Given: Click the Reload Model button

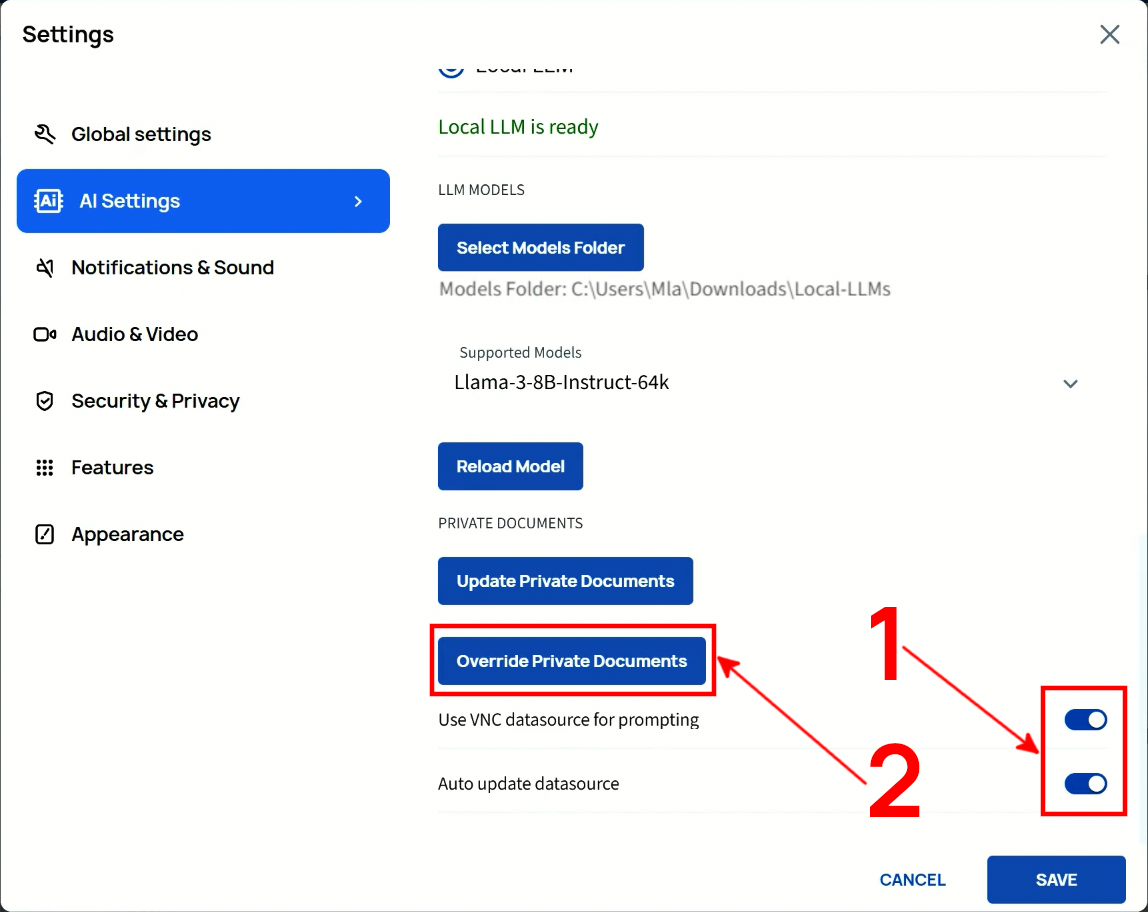Looking at the screenshot, I should tap(510, 467).
